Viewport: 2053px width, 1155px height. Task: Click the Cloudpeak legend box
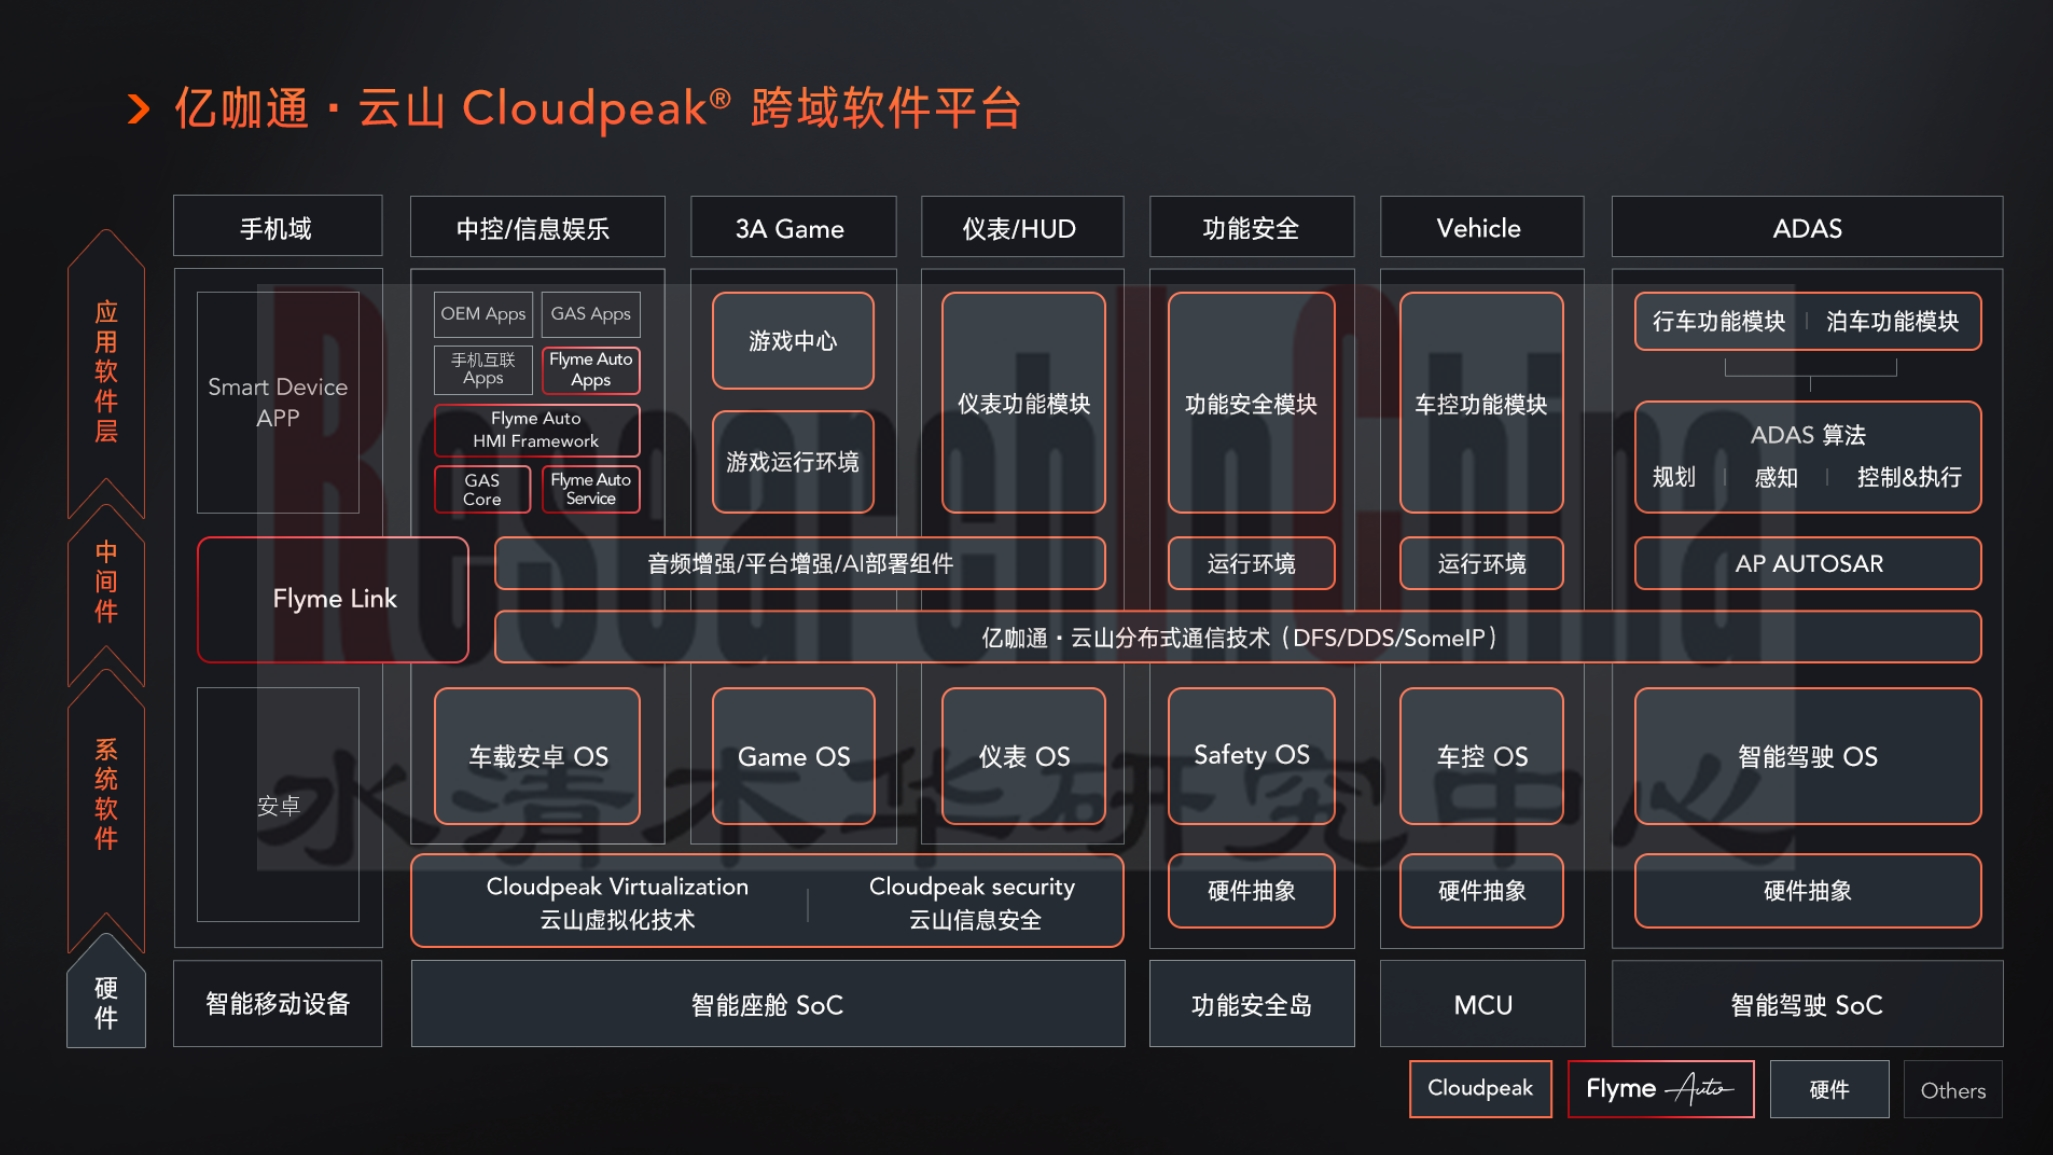1480,1088
